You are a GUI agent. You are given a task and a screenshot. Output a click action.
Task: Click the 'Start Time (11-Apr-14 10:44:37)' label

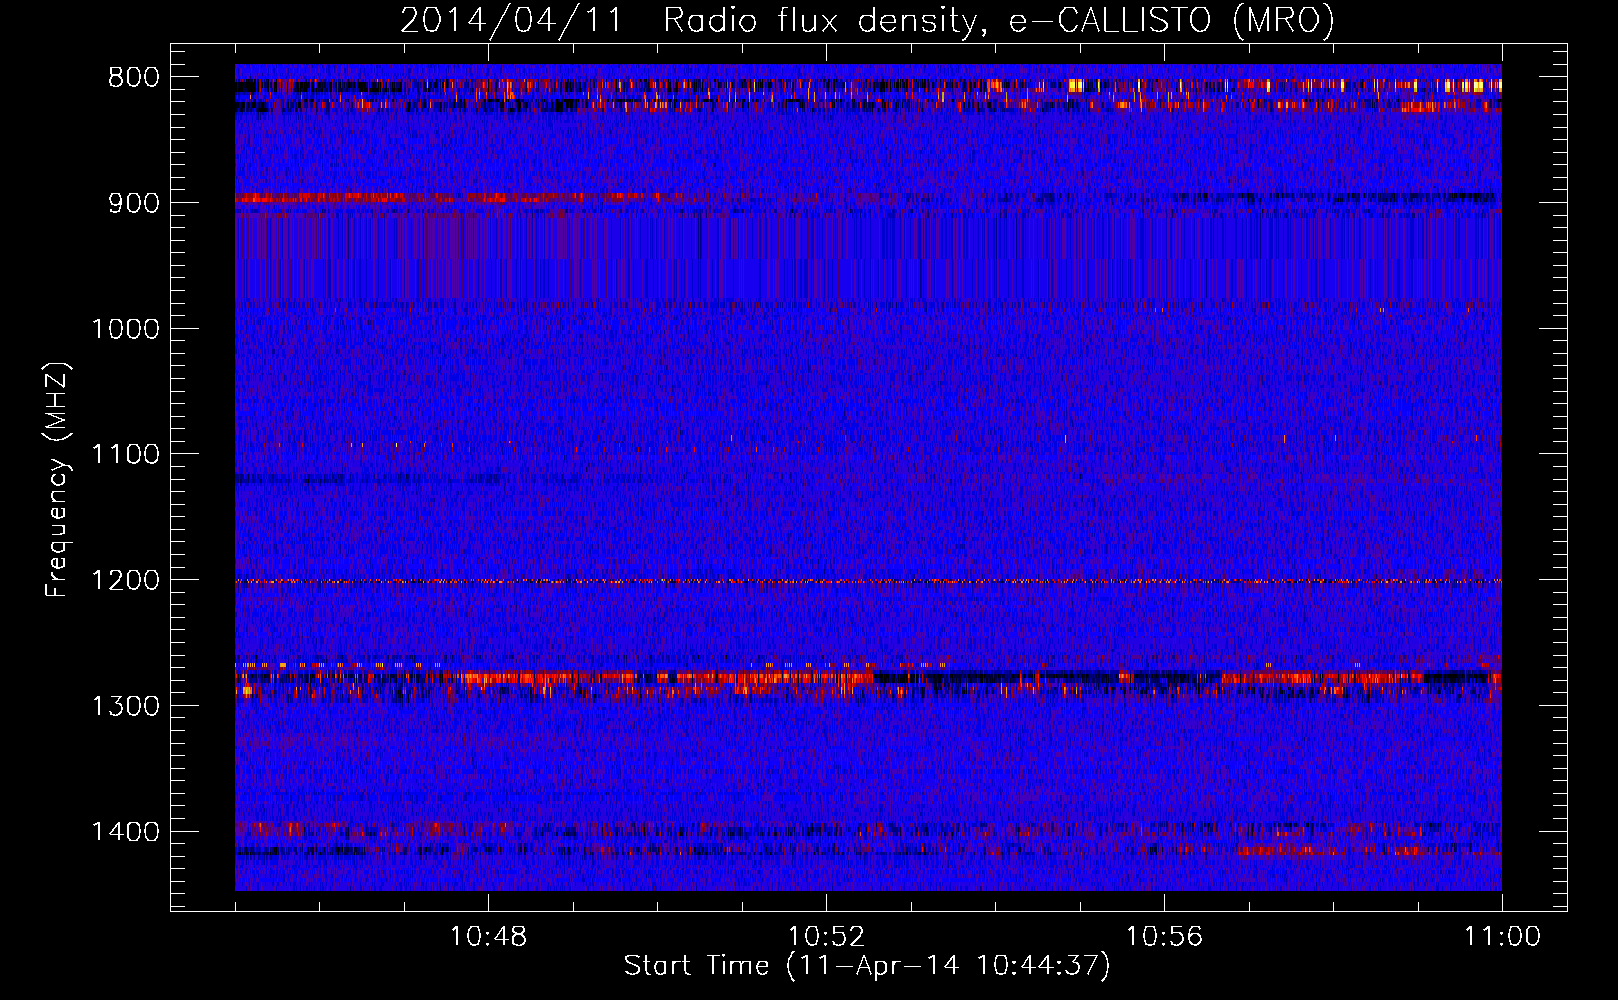pyautogui.click(x=867, y=966)
